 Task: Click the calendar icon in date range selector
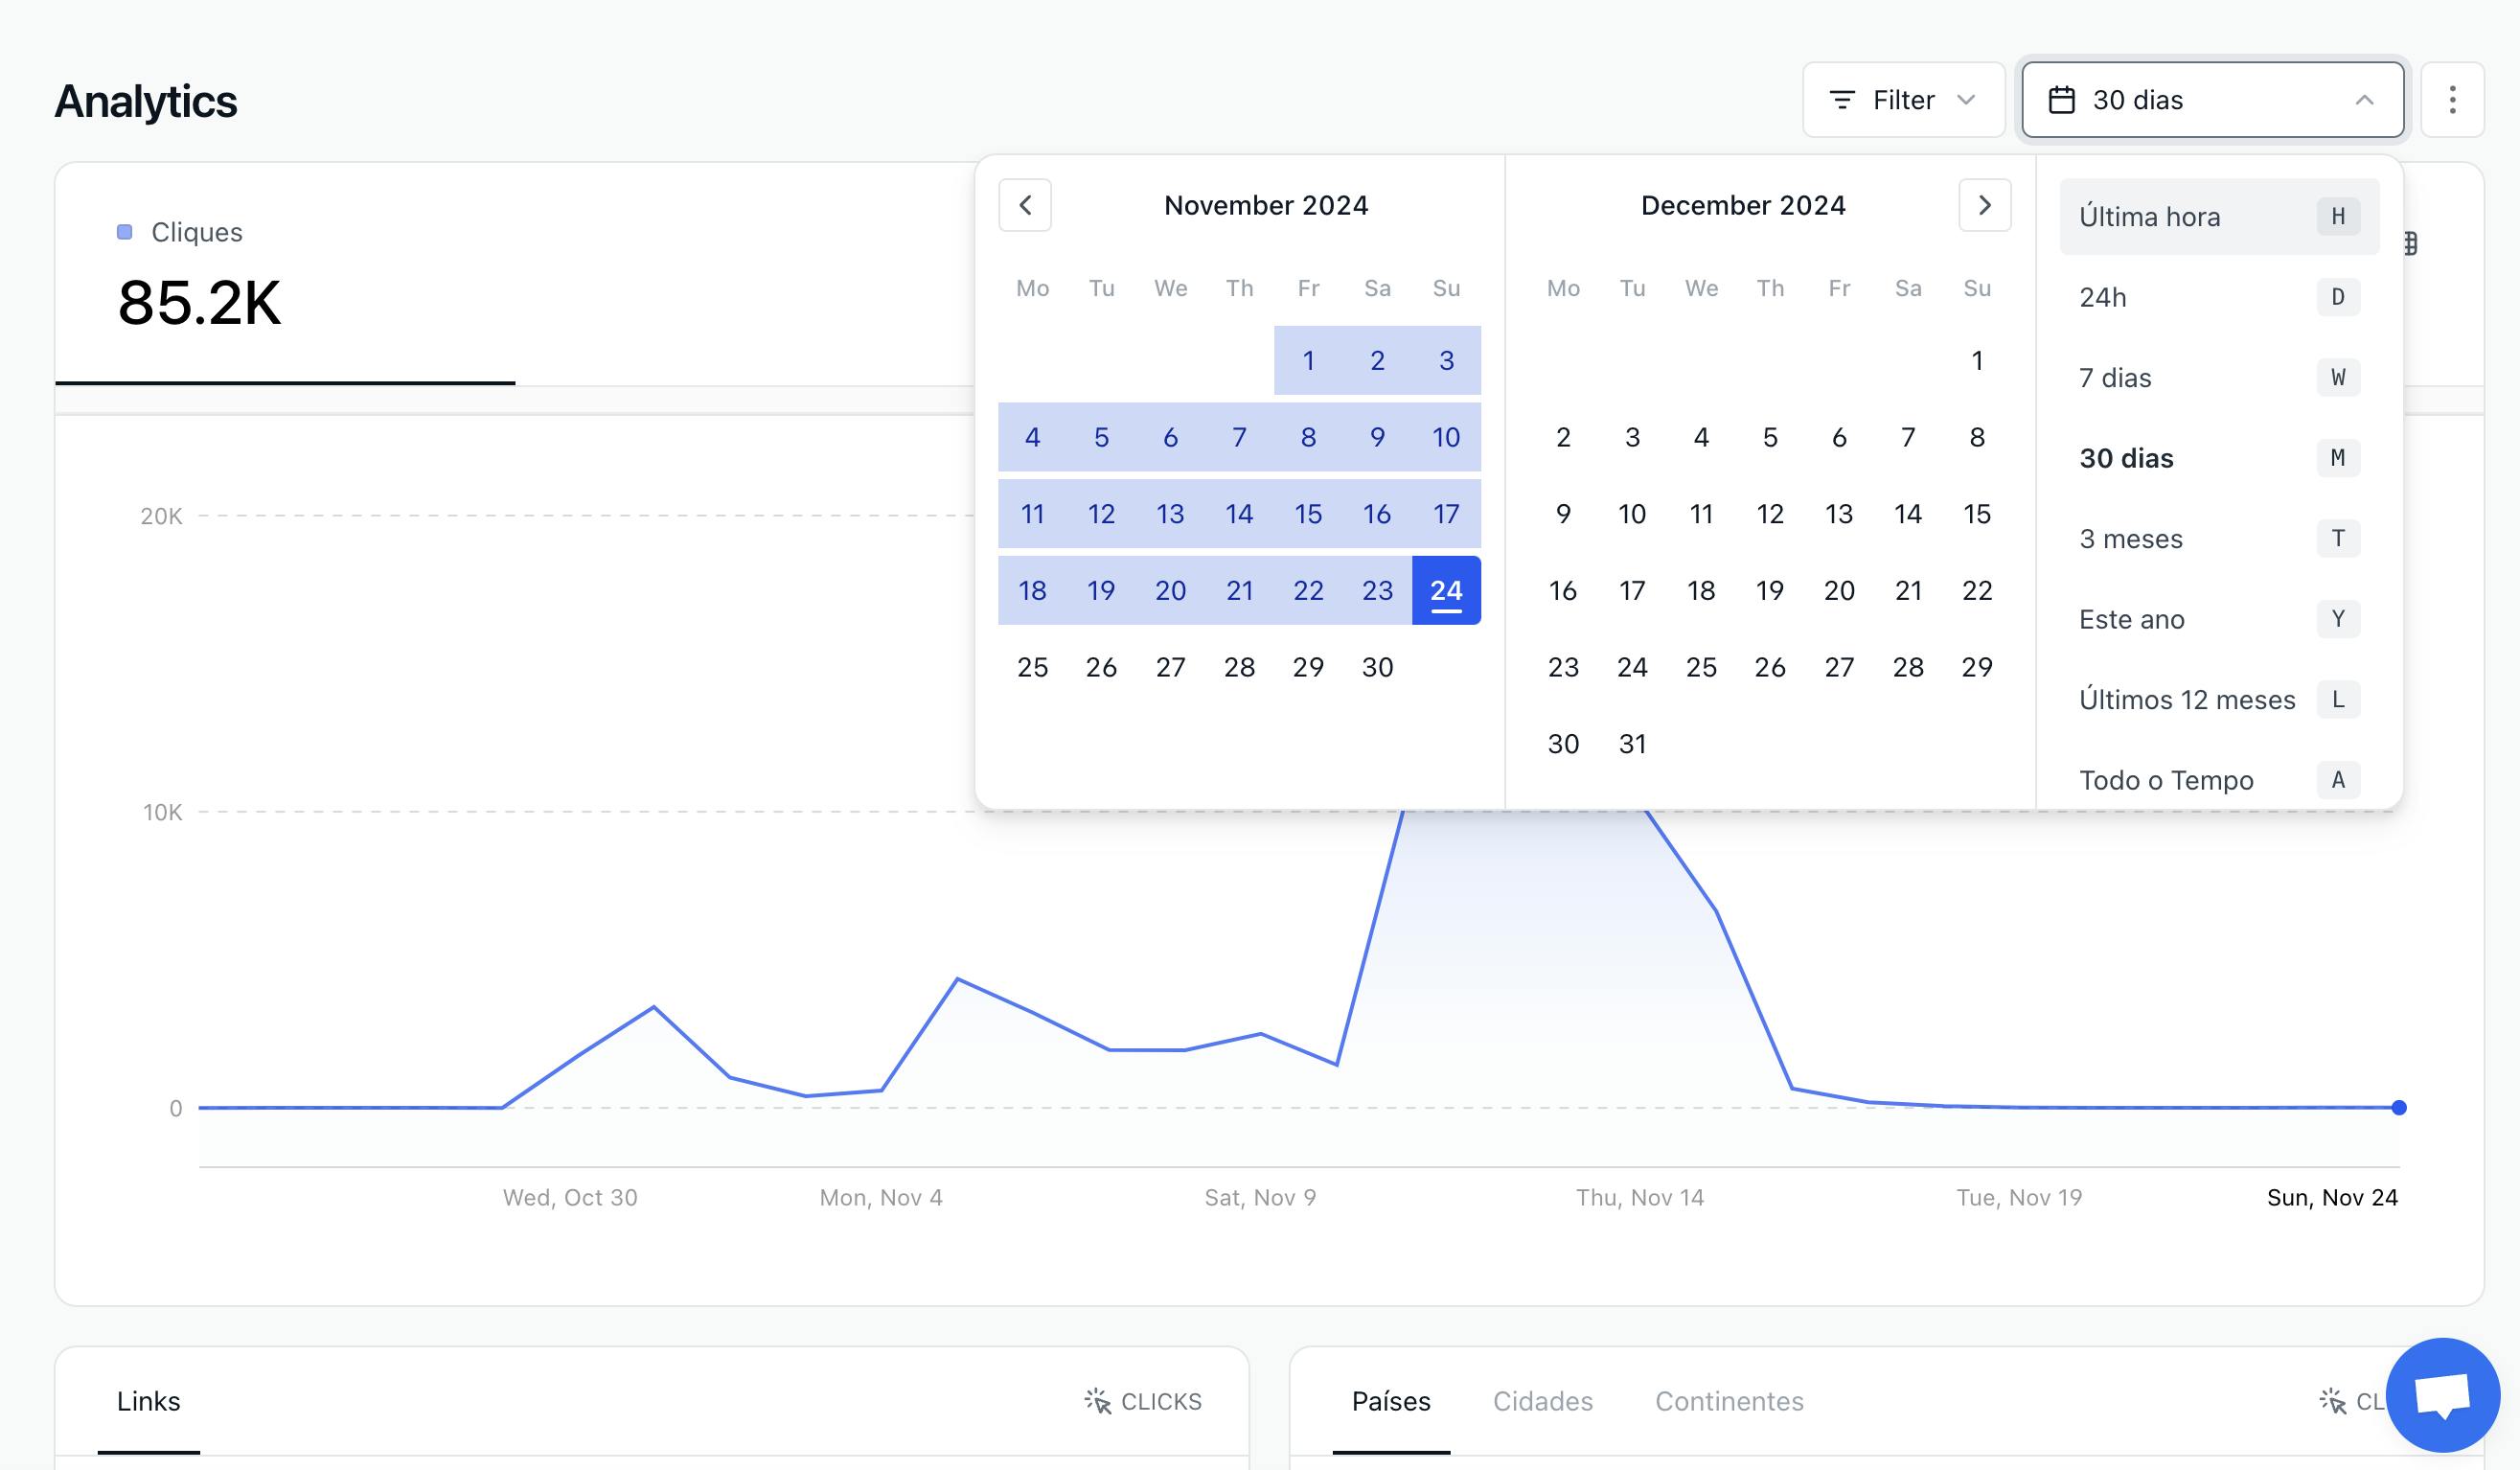[x=2061, y=100]
